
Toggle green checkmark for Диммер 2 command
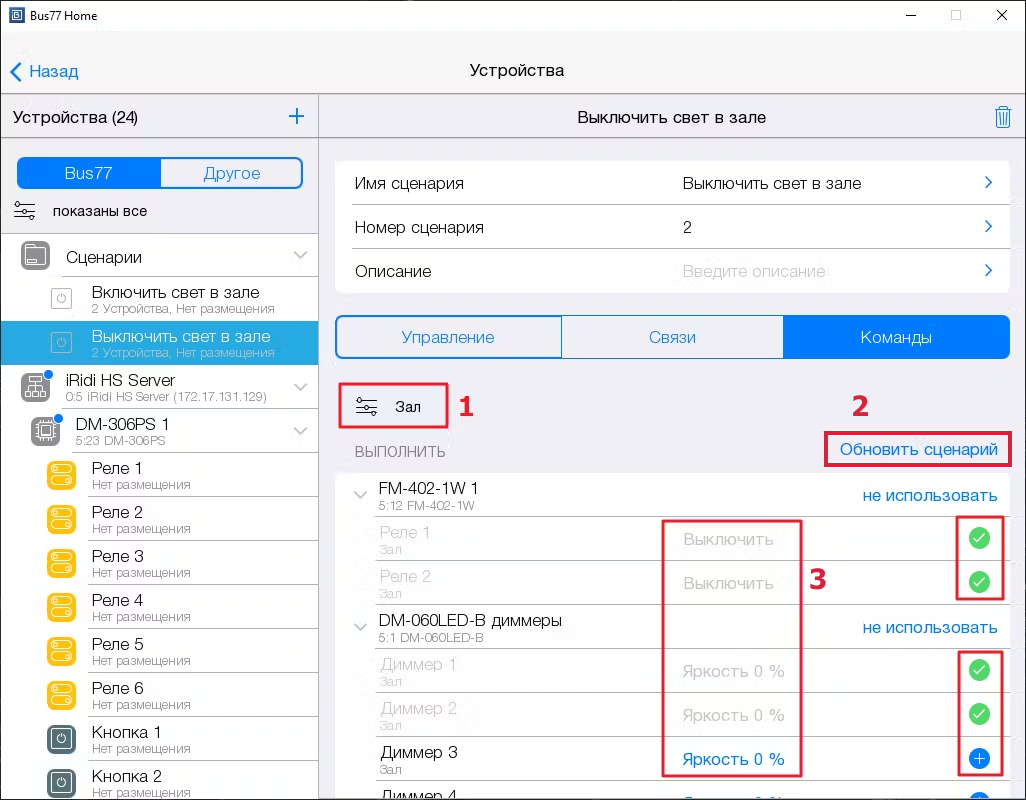point(979,714)
